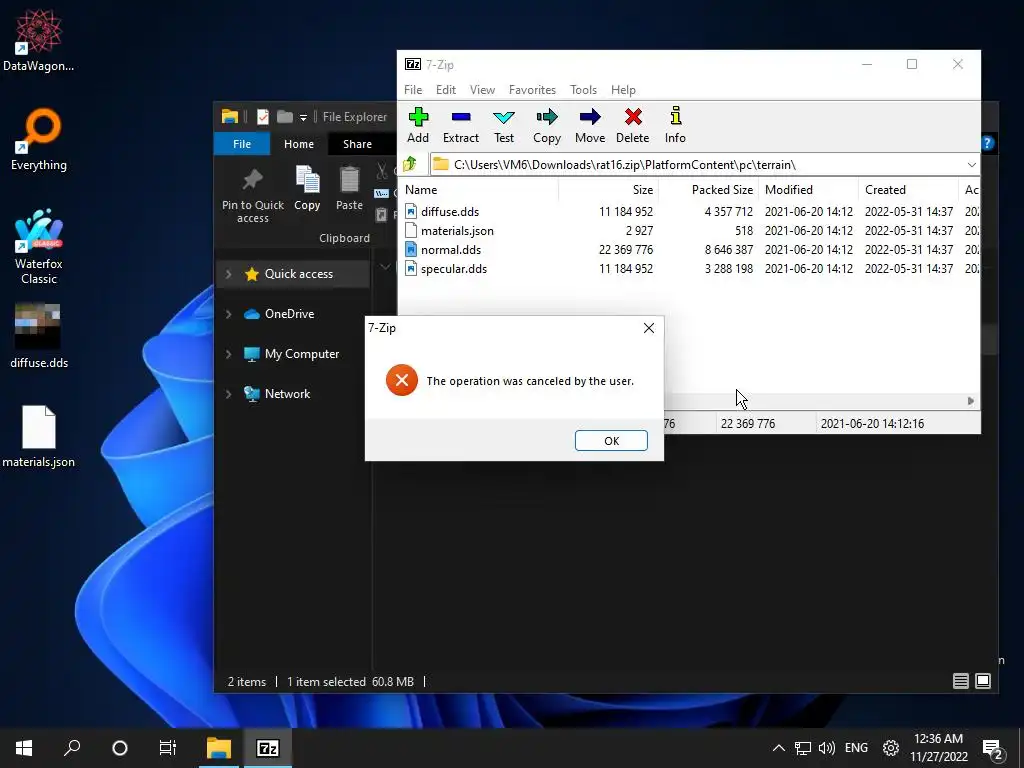Image resolution: width=1024 pixels, height=768 pixels.
Task: Click the Add toolbar icon in 7-Zip
Action: coord(418,125)
